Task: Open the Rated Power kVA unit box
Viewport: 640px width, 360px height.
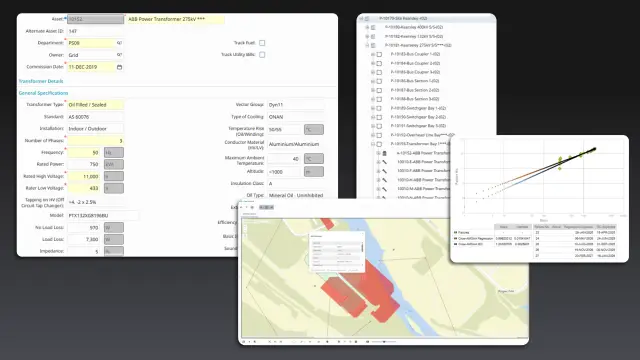Action: (x=114, y=164)
